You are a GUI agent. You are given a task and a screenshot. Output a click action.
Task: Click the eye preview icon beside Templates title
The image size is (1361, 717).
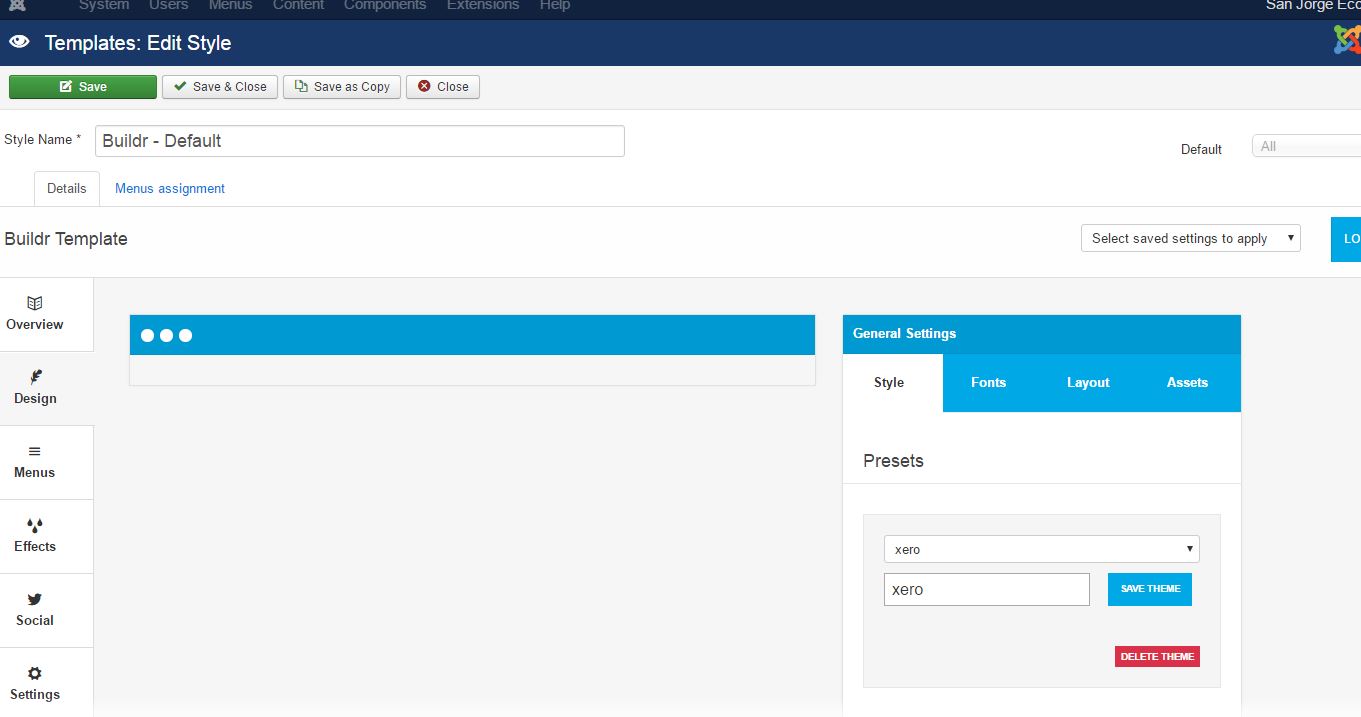click(19, 42)
